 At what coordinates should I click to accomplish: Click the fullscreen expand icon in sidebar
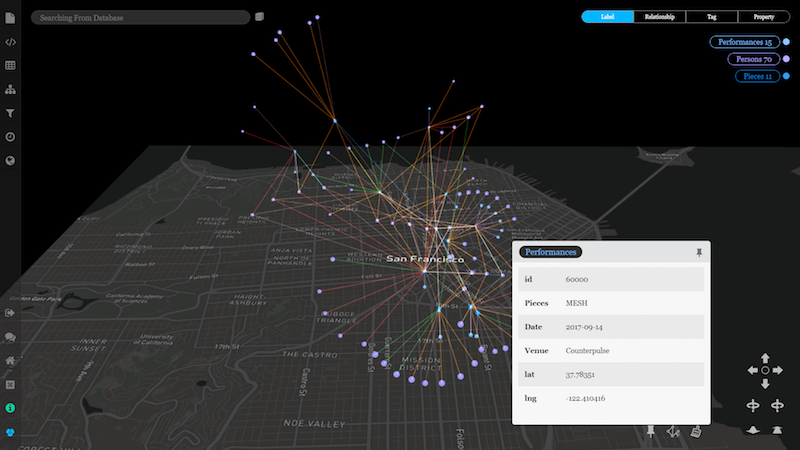click(10, 384)
